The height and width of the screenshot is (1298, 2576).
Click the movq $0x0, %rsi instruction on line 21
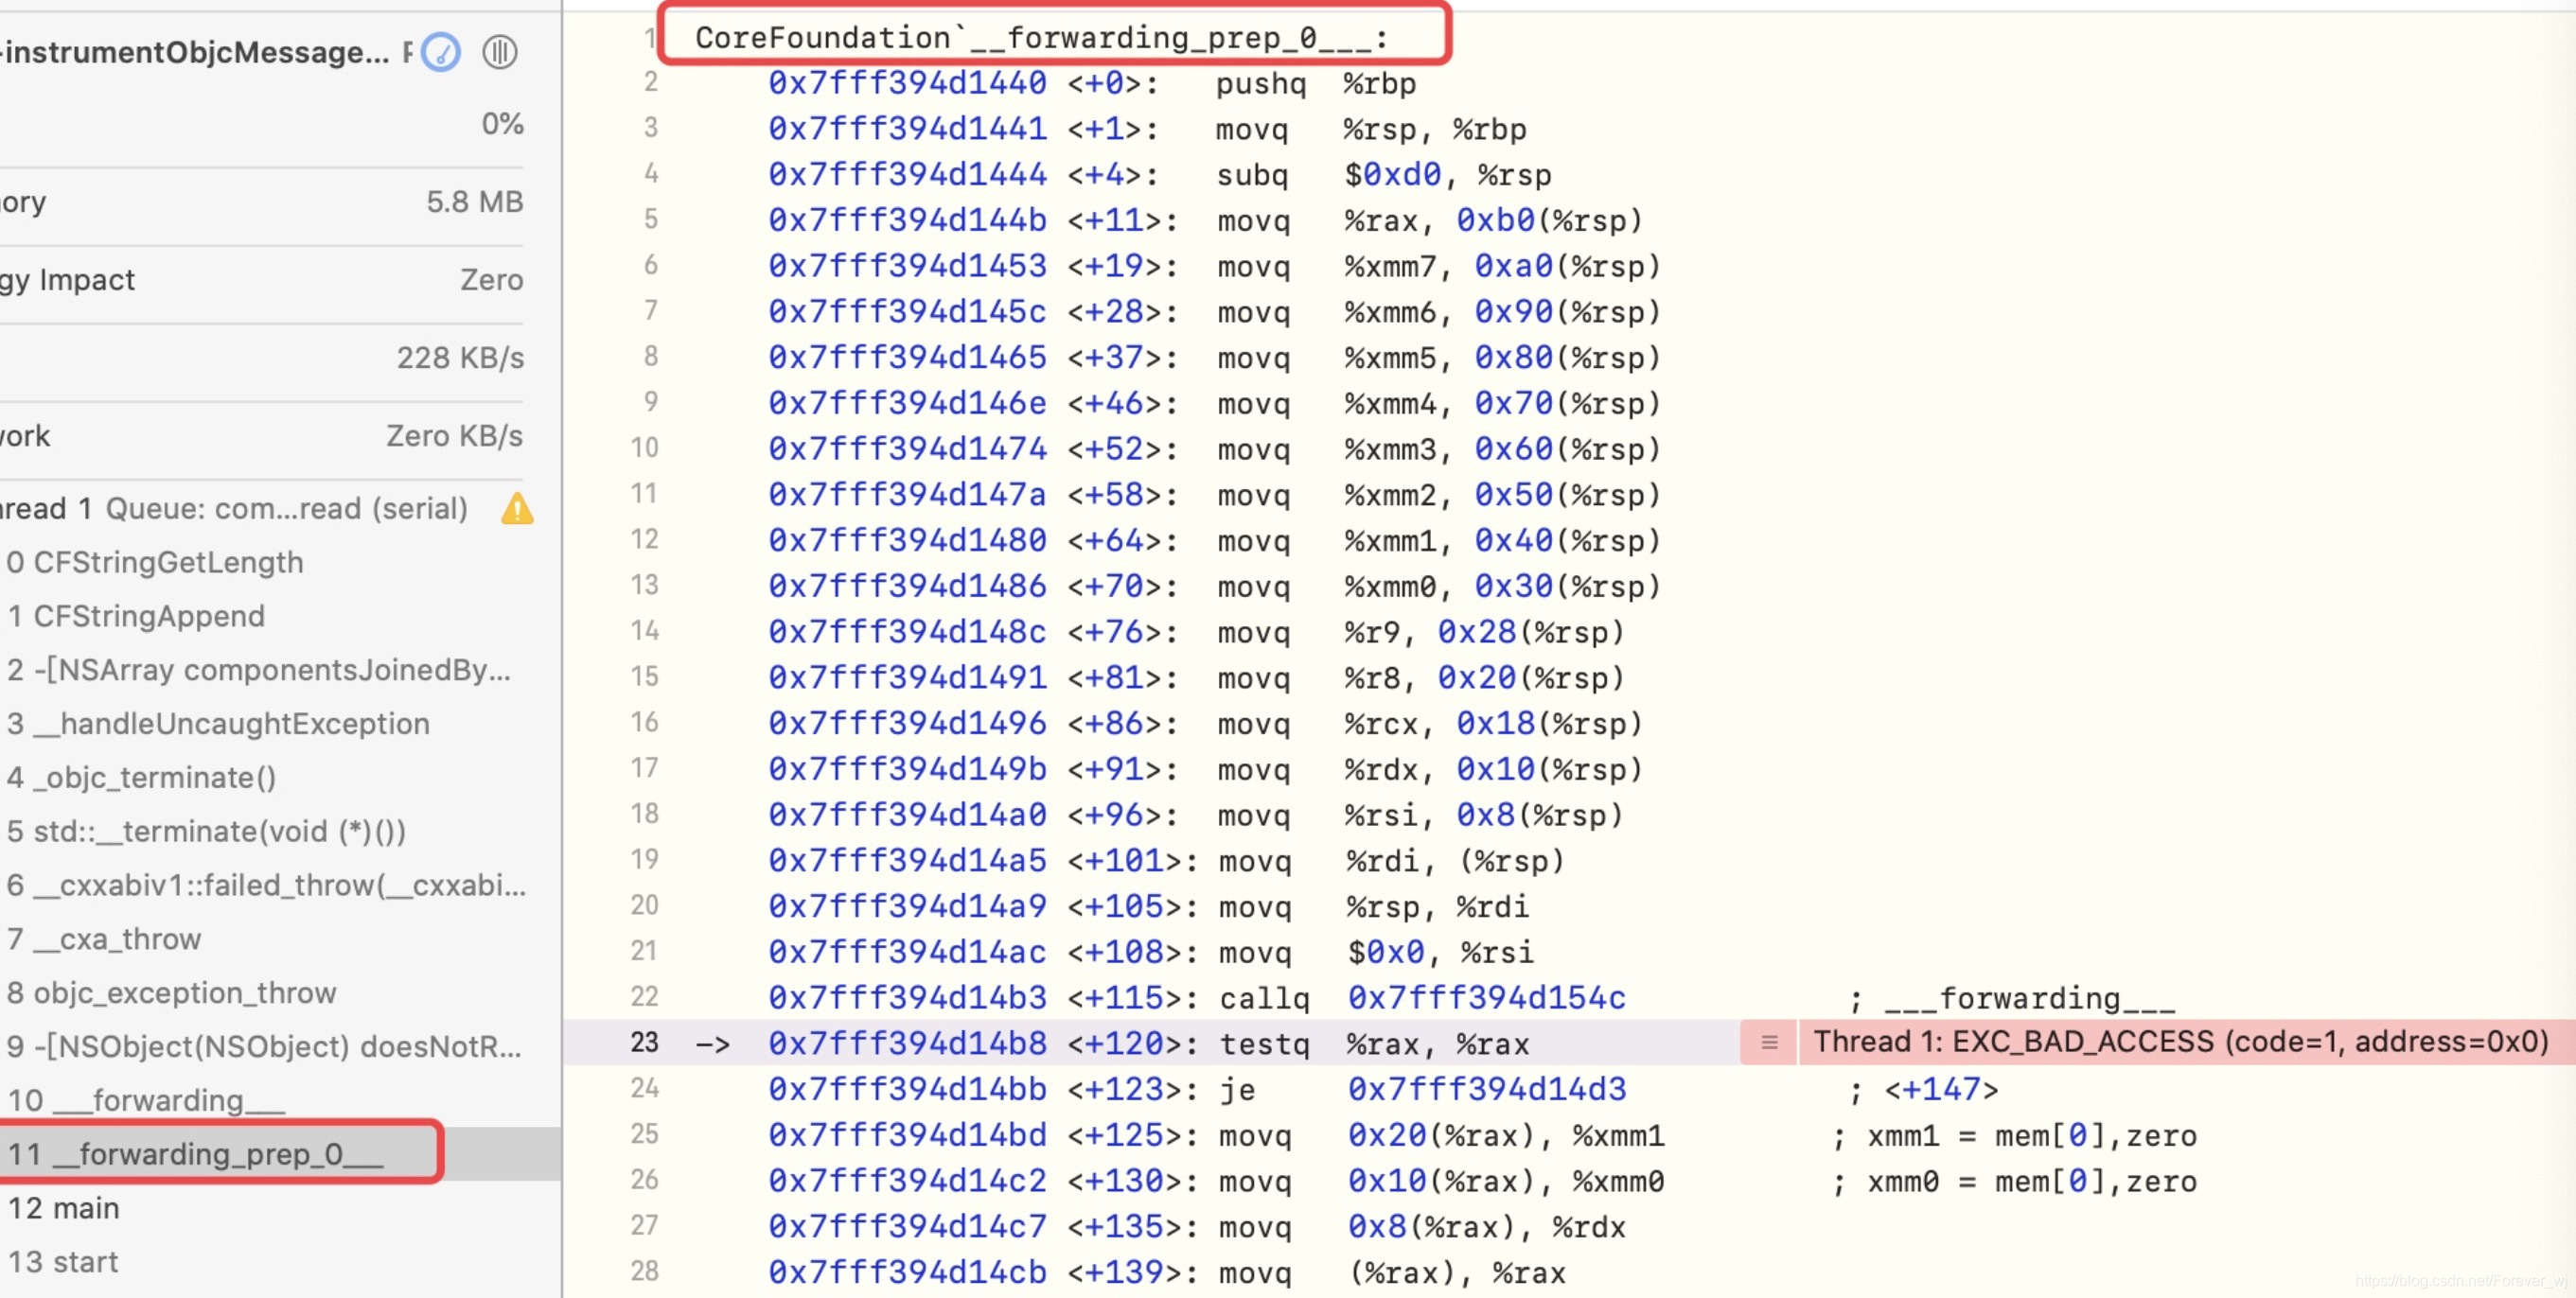[1376, 952]
